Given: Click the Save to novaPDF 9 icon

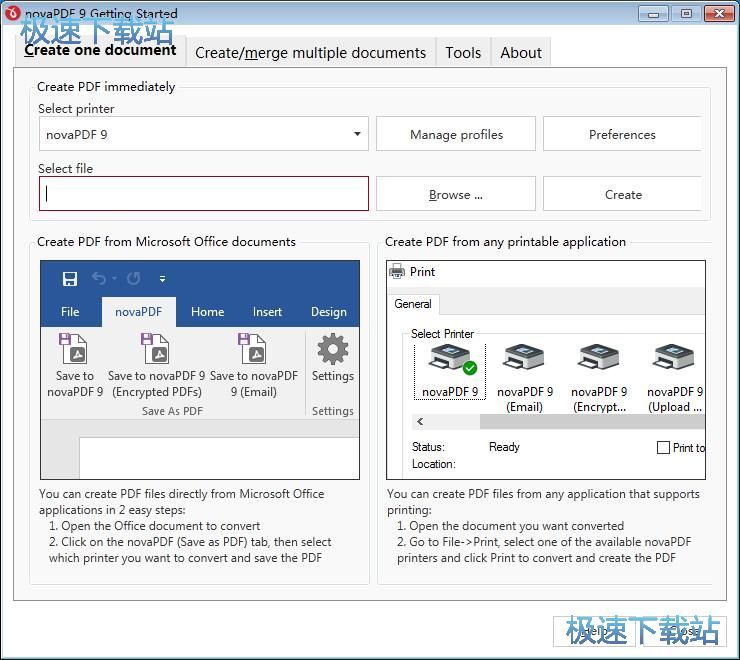Looking at the screenshot, I should coord(74,350).
